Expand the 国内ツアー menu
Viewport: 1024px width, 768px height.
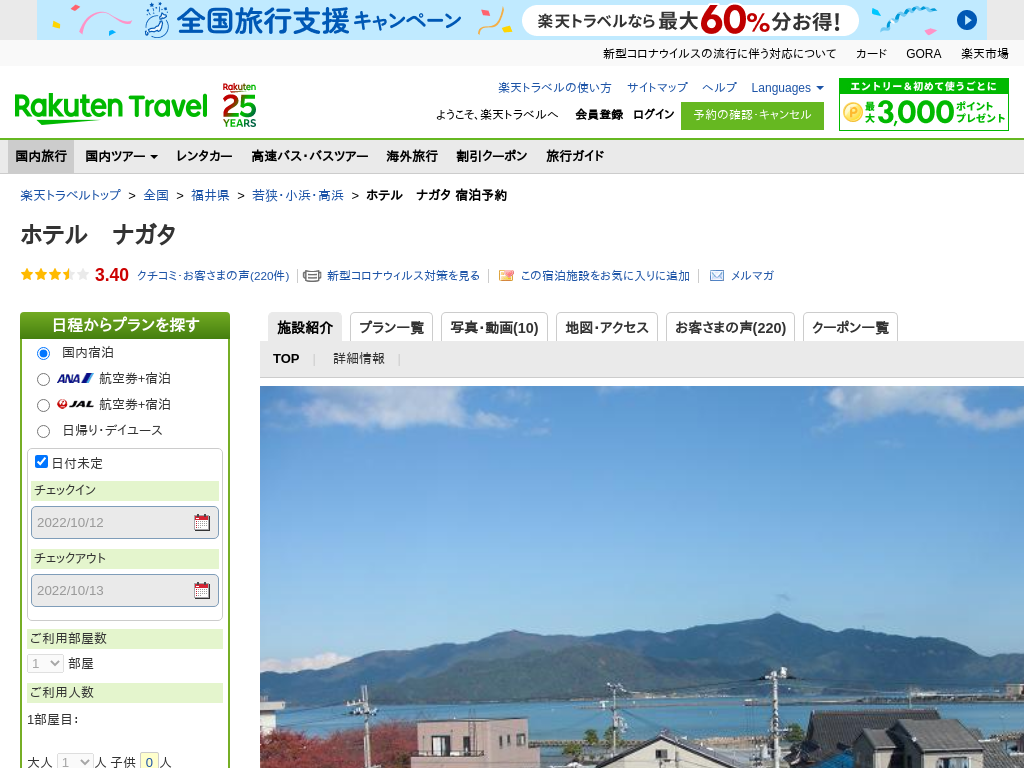pyautogui.click(x=121, y=156)
